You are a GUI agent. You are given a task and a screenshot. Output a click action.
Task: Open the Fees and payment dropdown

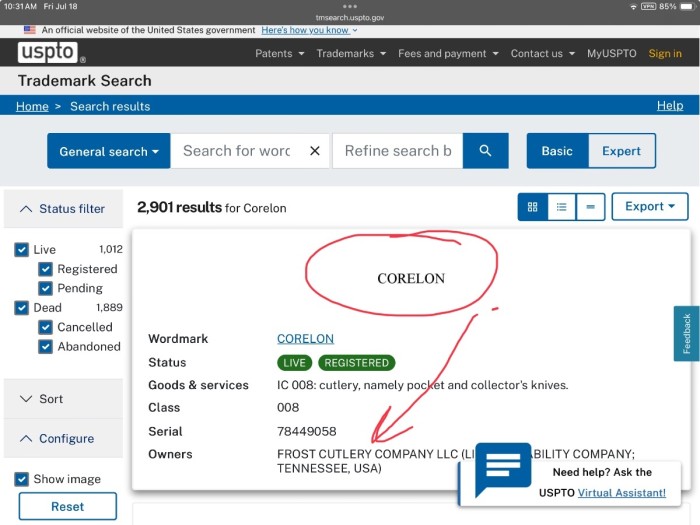pos(448,54)
